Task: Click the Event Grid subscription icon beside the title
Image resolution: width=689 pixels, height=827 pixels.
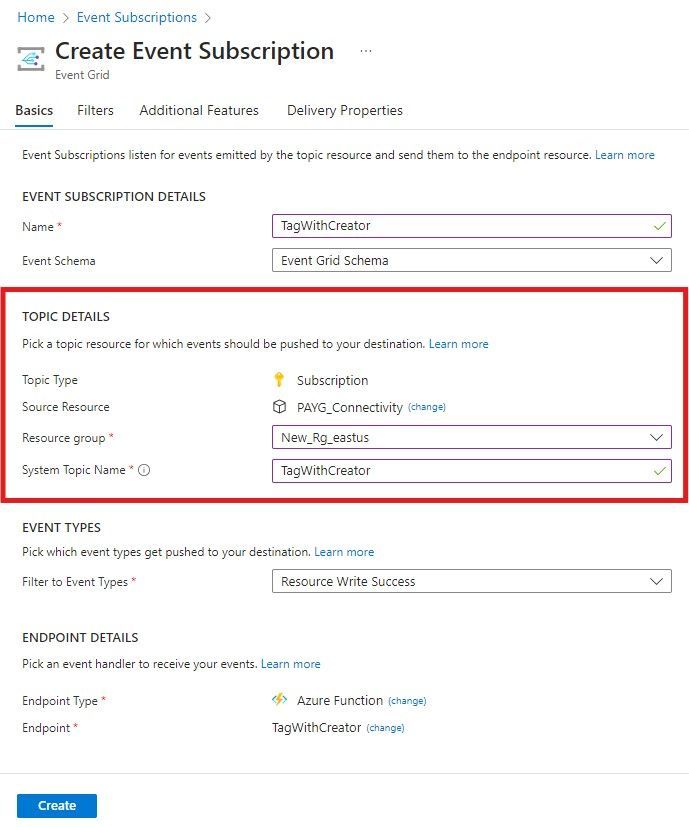Action: coord(31,59)
